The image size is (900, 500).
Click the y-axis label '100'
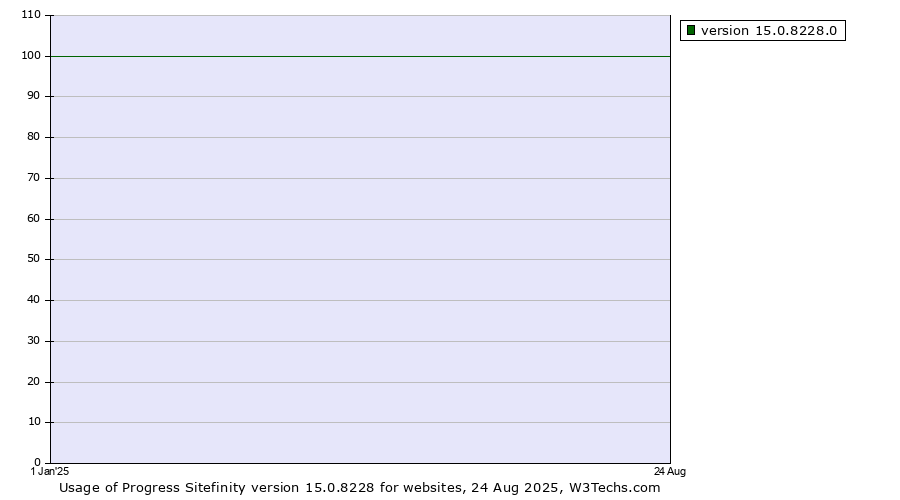tap(31, 56)
